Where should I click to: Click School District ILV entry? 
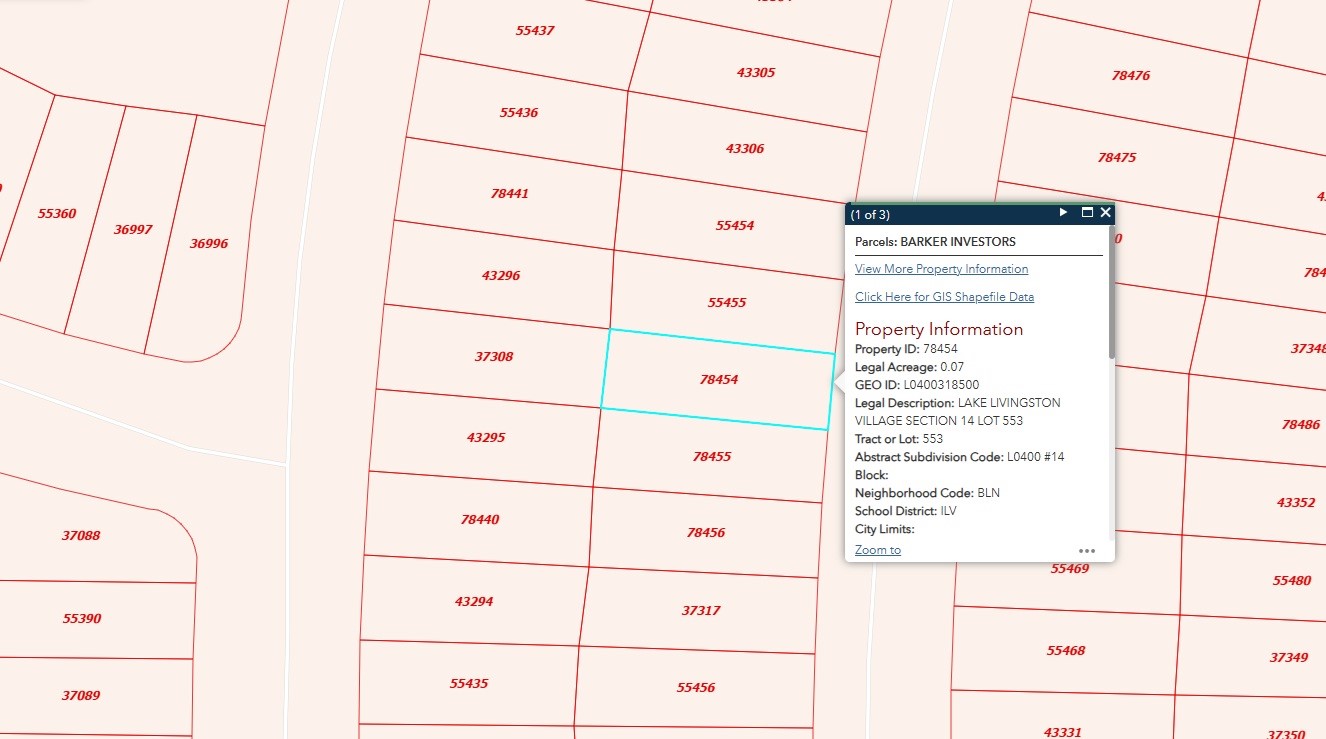[906, 511]
